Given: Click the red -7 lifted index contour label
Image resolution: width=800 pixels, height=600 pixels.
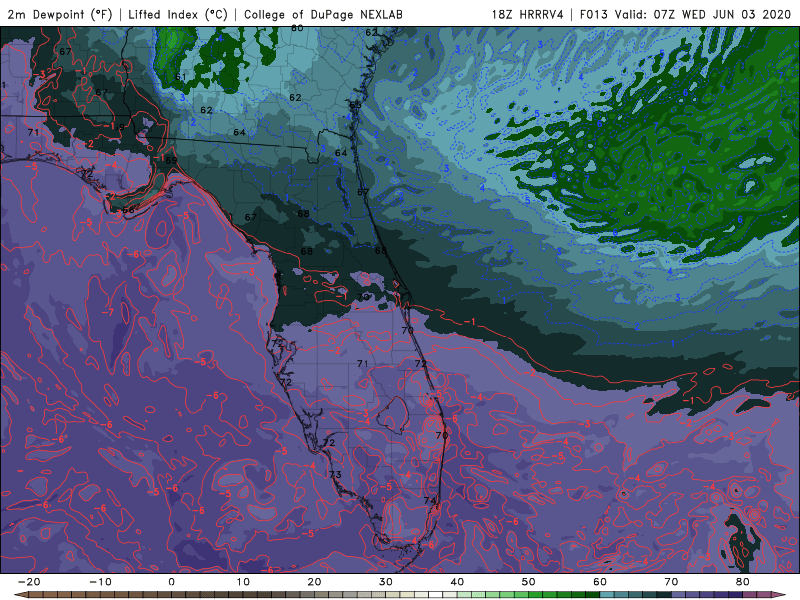Looking at the screenshot, I should coord(108,312).
